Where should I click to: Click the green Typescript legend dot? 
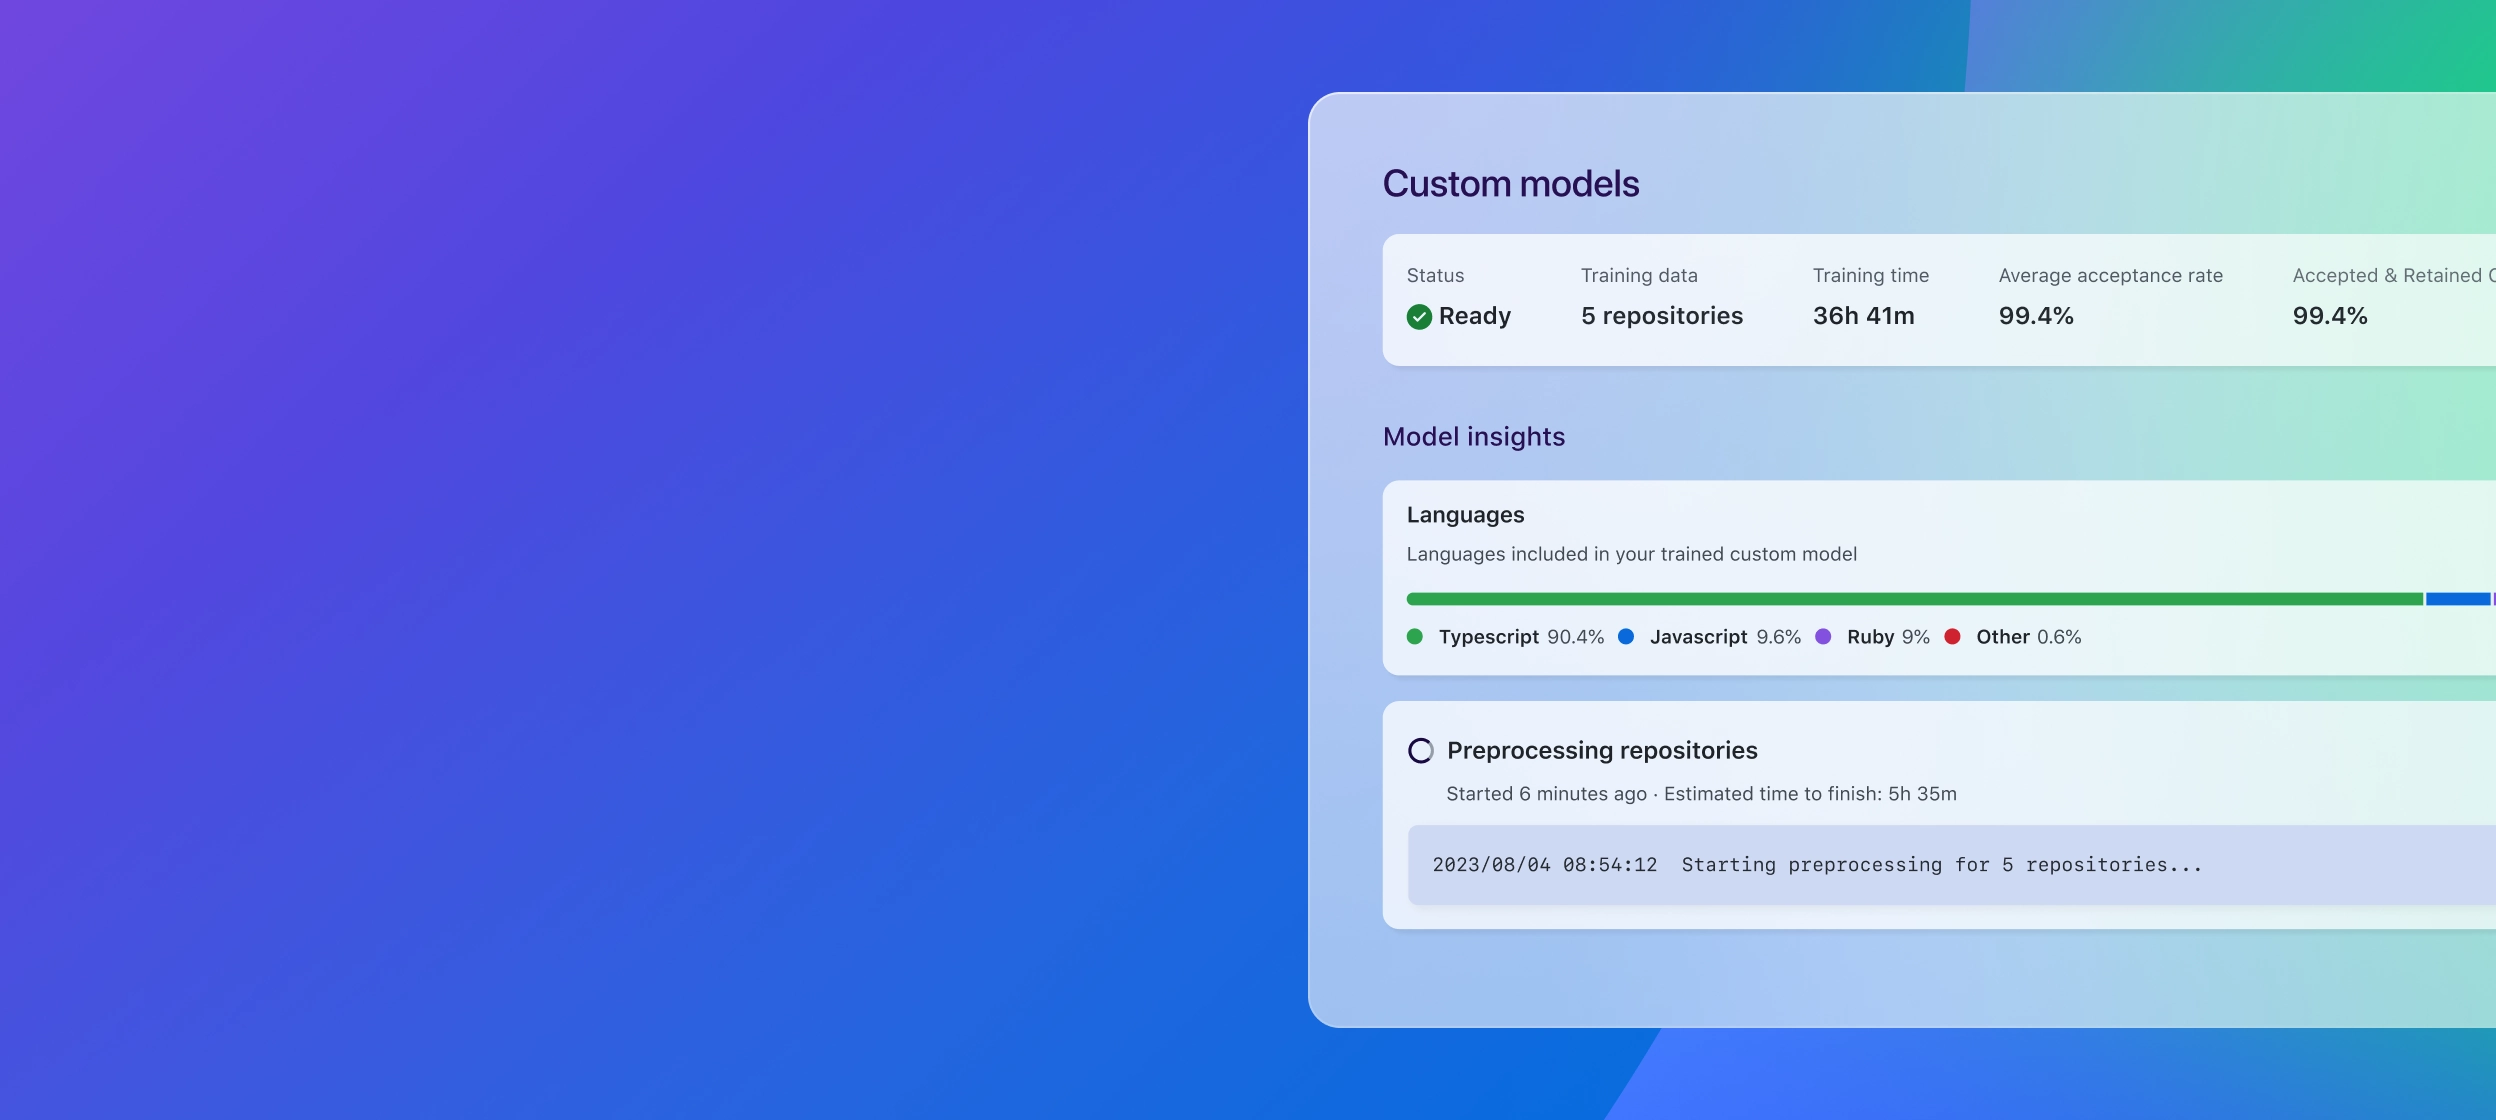(1414, 637)
